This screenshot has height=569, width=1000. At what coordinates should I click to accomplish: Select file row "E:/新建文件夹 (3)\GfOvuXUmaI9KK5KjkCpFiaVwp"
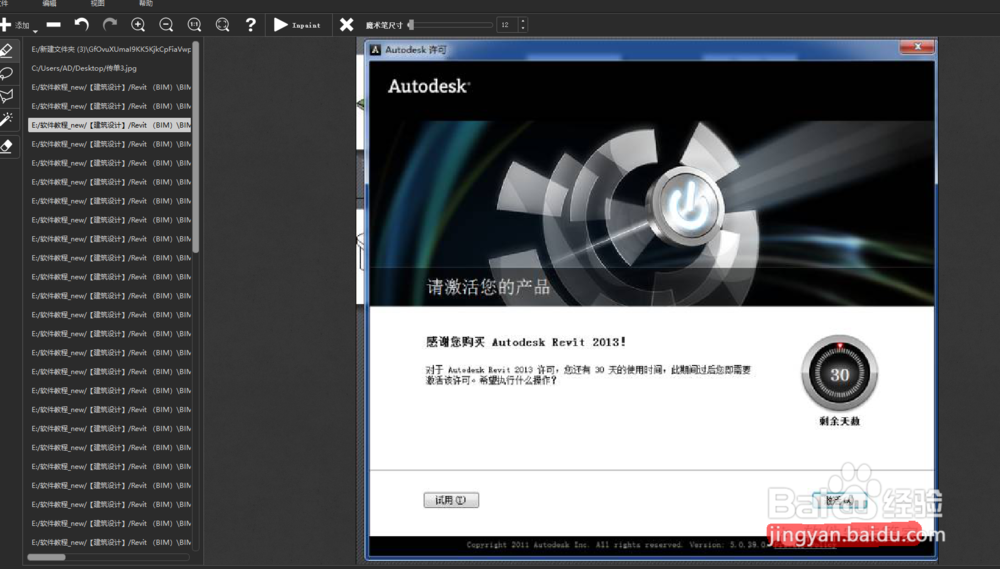(x=110, y=49)
